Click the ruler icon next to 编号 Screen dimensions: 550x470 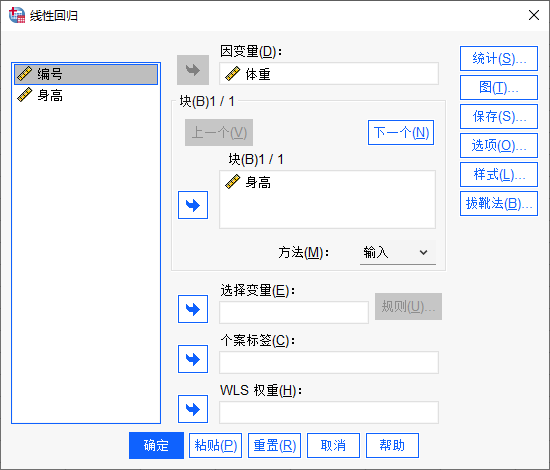[25, 74]
